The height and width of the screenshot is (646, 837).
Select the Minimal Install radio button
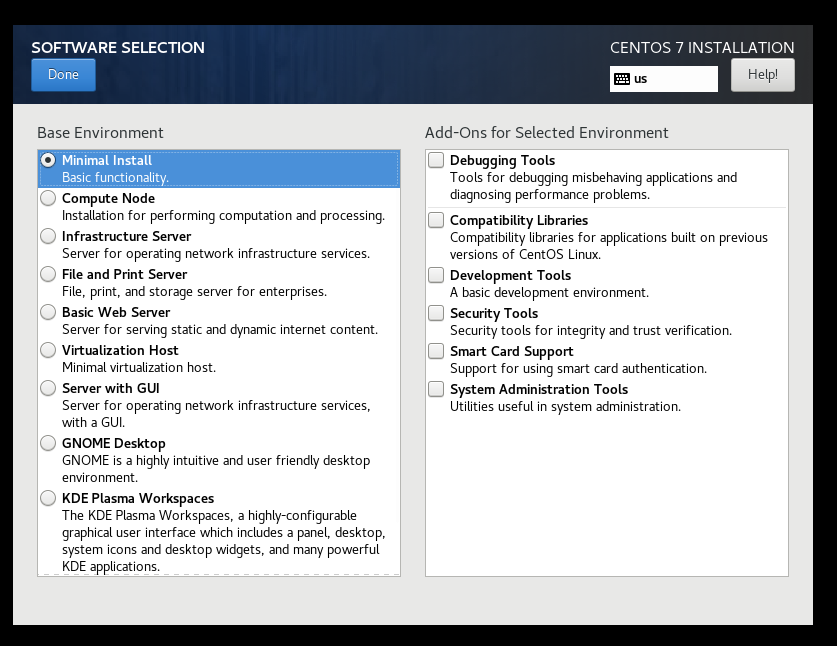[x=48, y=160]
